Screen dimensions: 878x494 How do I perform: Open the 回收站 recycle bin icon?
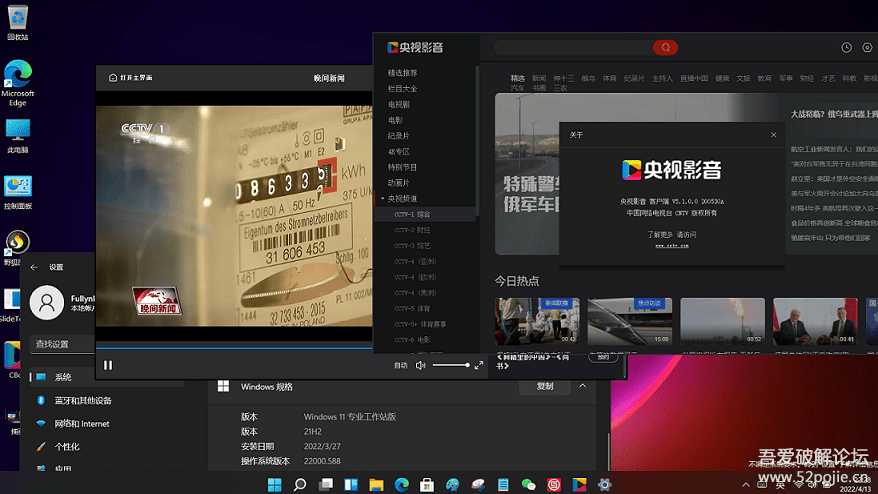coord(17,22)
